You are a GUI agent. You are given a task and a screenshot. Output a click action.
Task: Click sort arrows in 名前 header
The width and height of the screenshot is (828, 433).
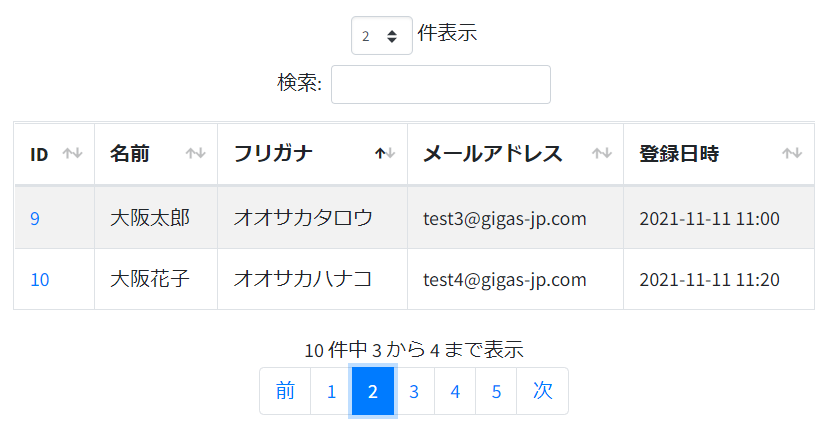(x=195, y=154)
